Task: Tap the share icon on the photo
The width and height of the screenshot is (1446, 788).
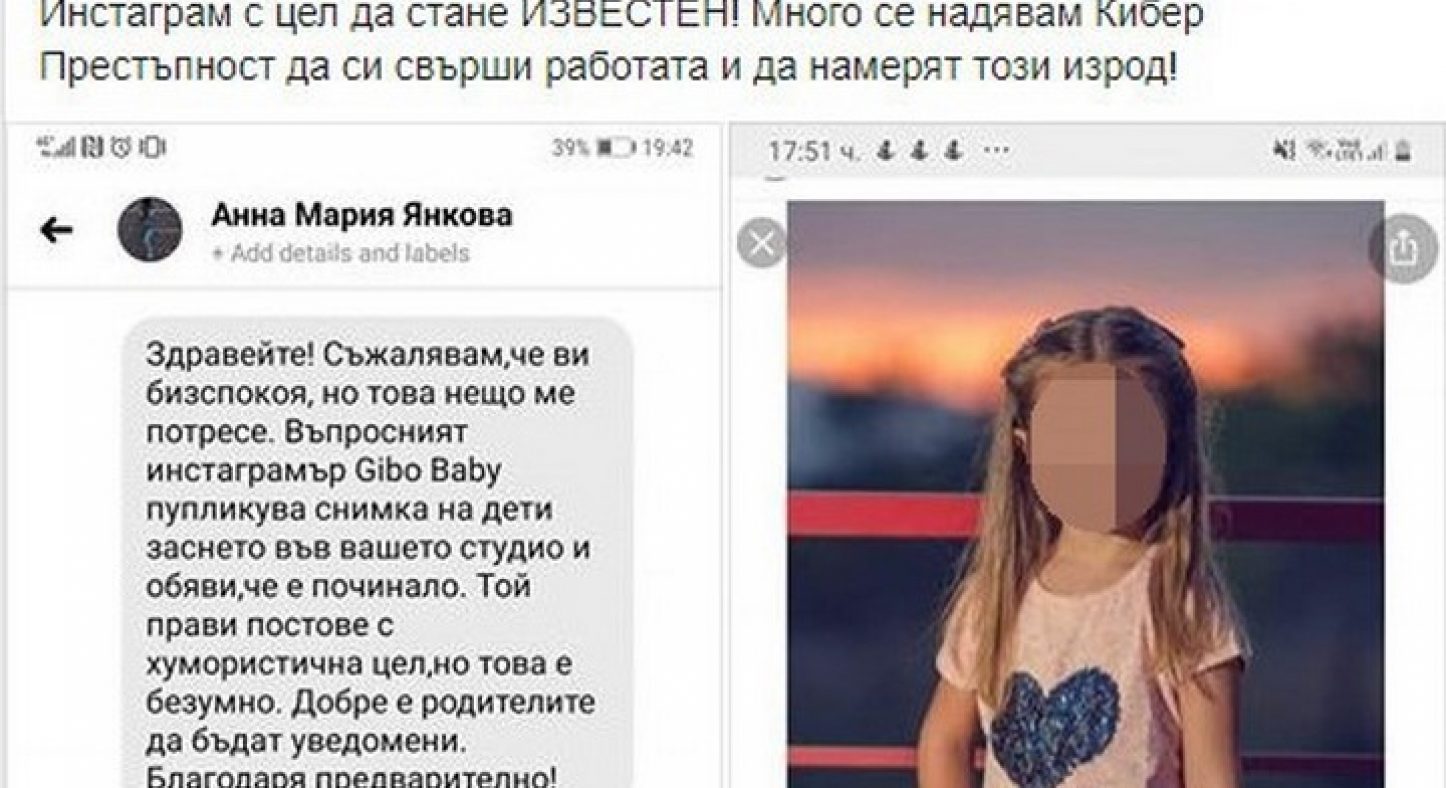Action: pos(1404,248)
